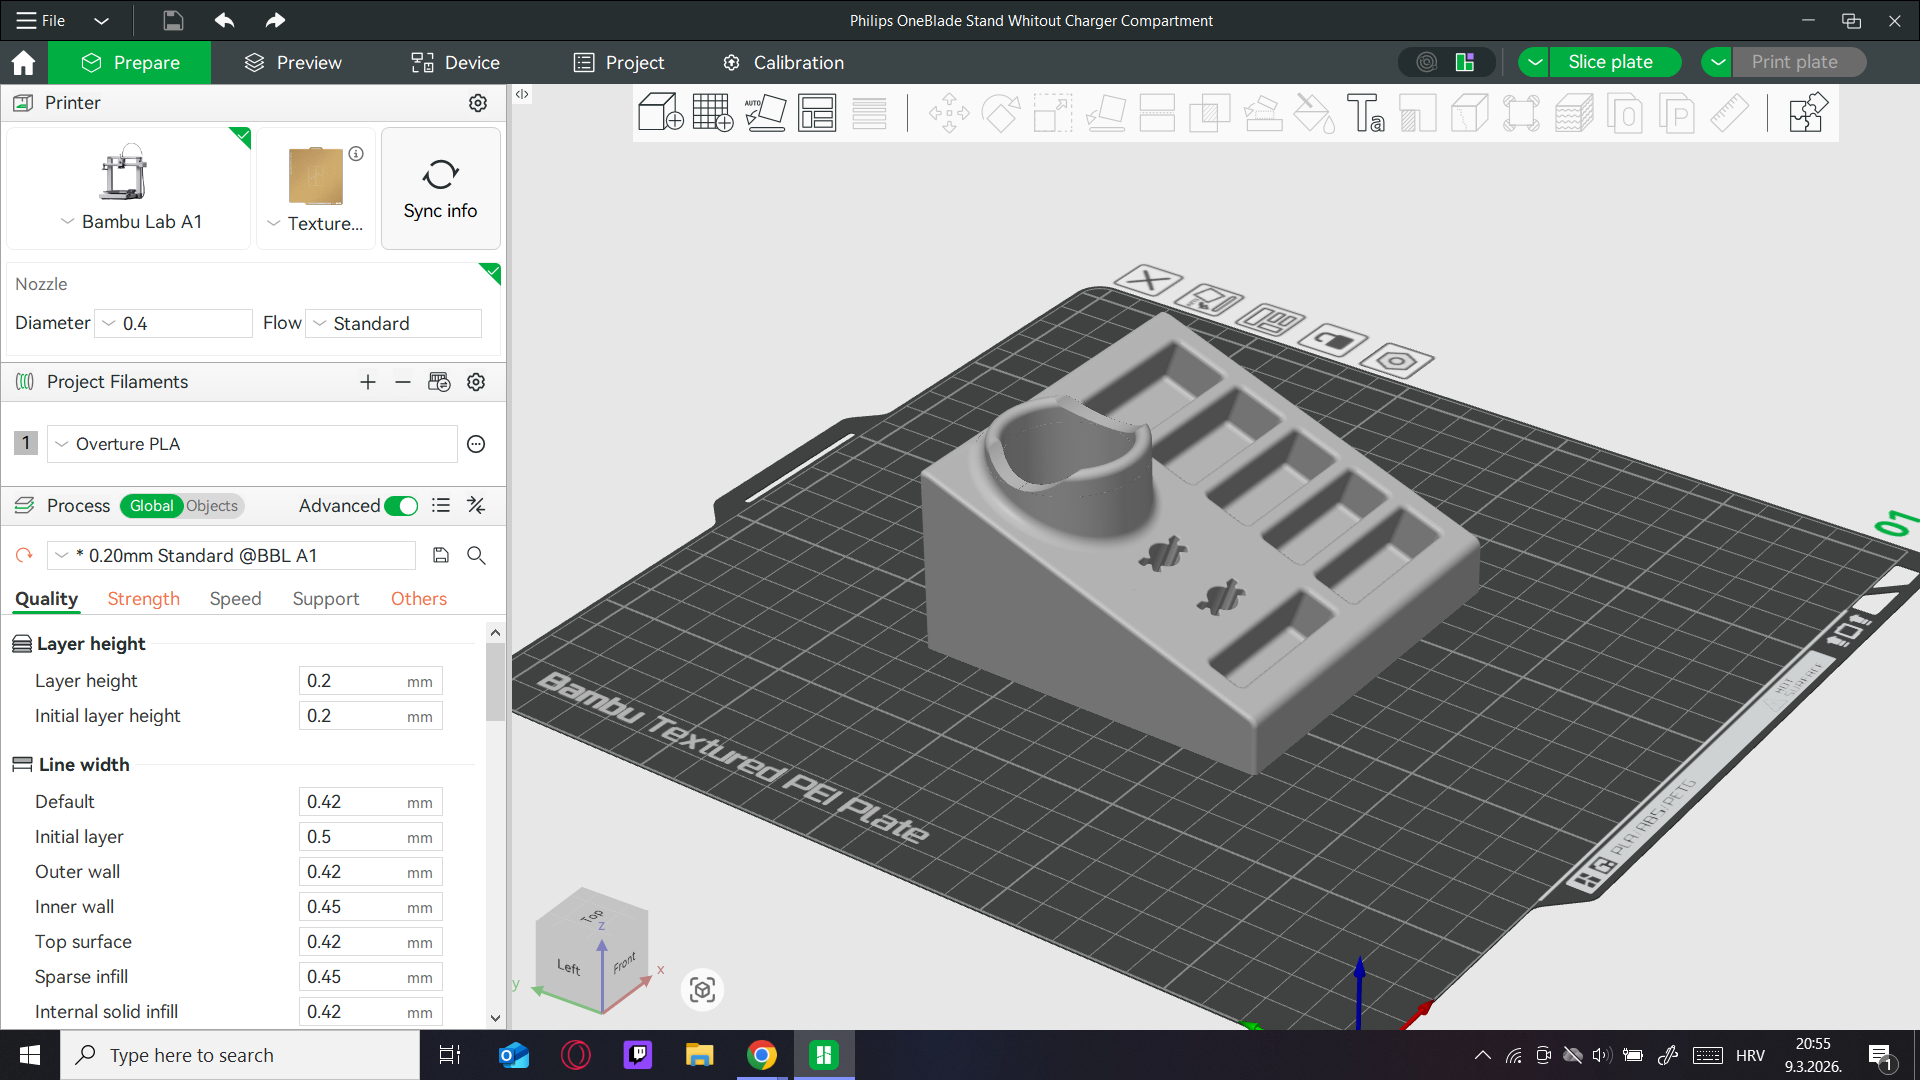Viewport: 1920px width, 1080px height.
Task: Click the settings panel scrollbar
Action: (495, 682)
